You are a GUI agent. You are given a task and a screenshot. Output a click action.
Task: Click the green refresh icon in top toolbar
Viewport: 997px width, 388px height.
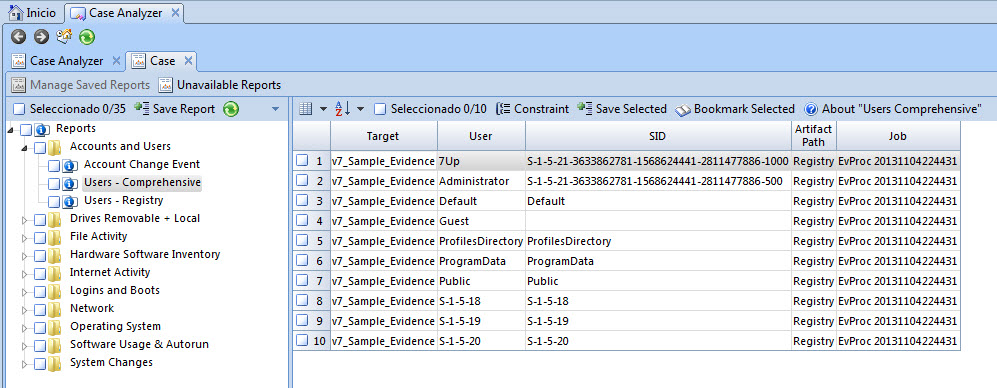pyautogui.click(x=87, y=38)
